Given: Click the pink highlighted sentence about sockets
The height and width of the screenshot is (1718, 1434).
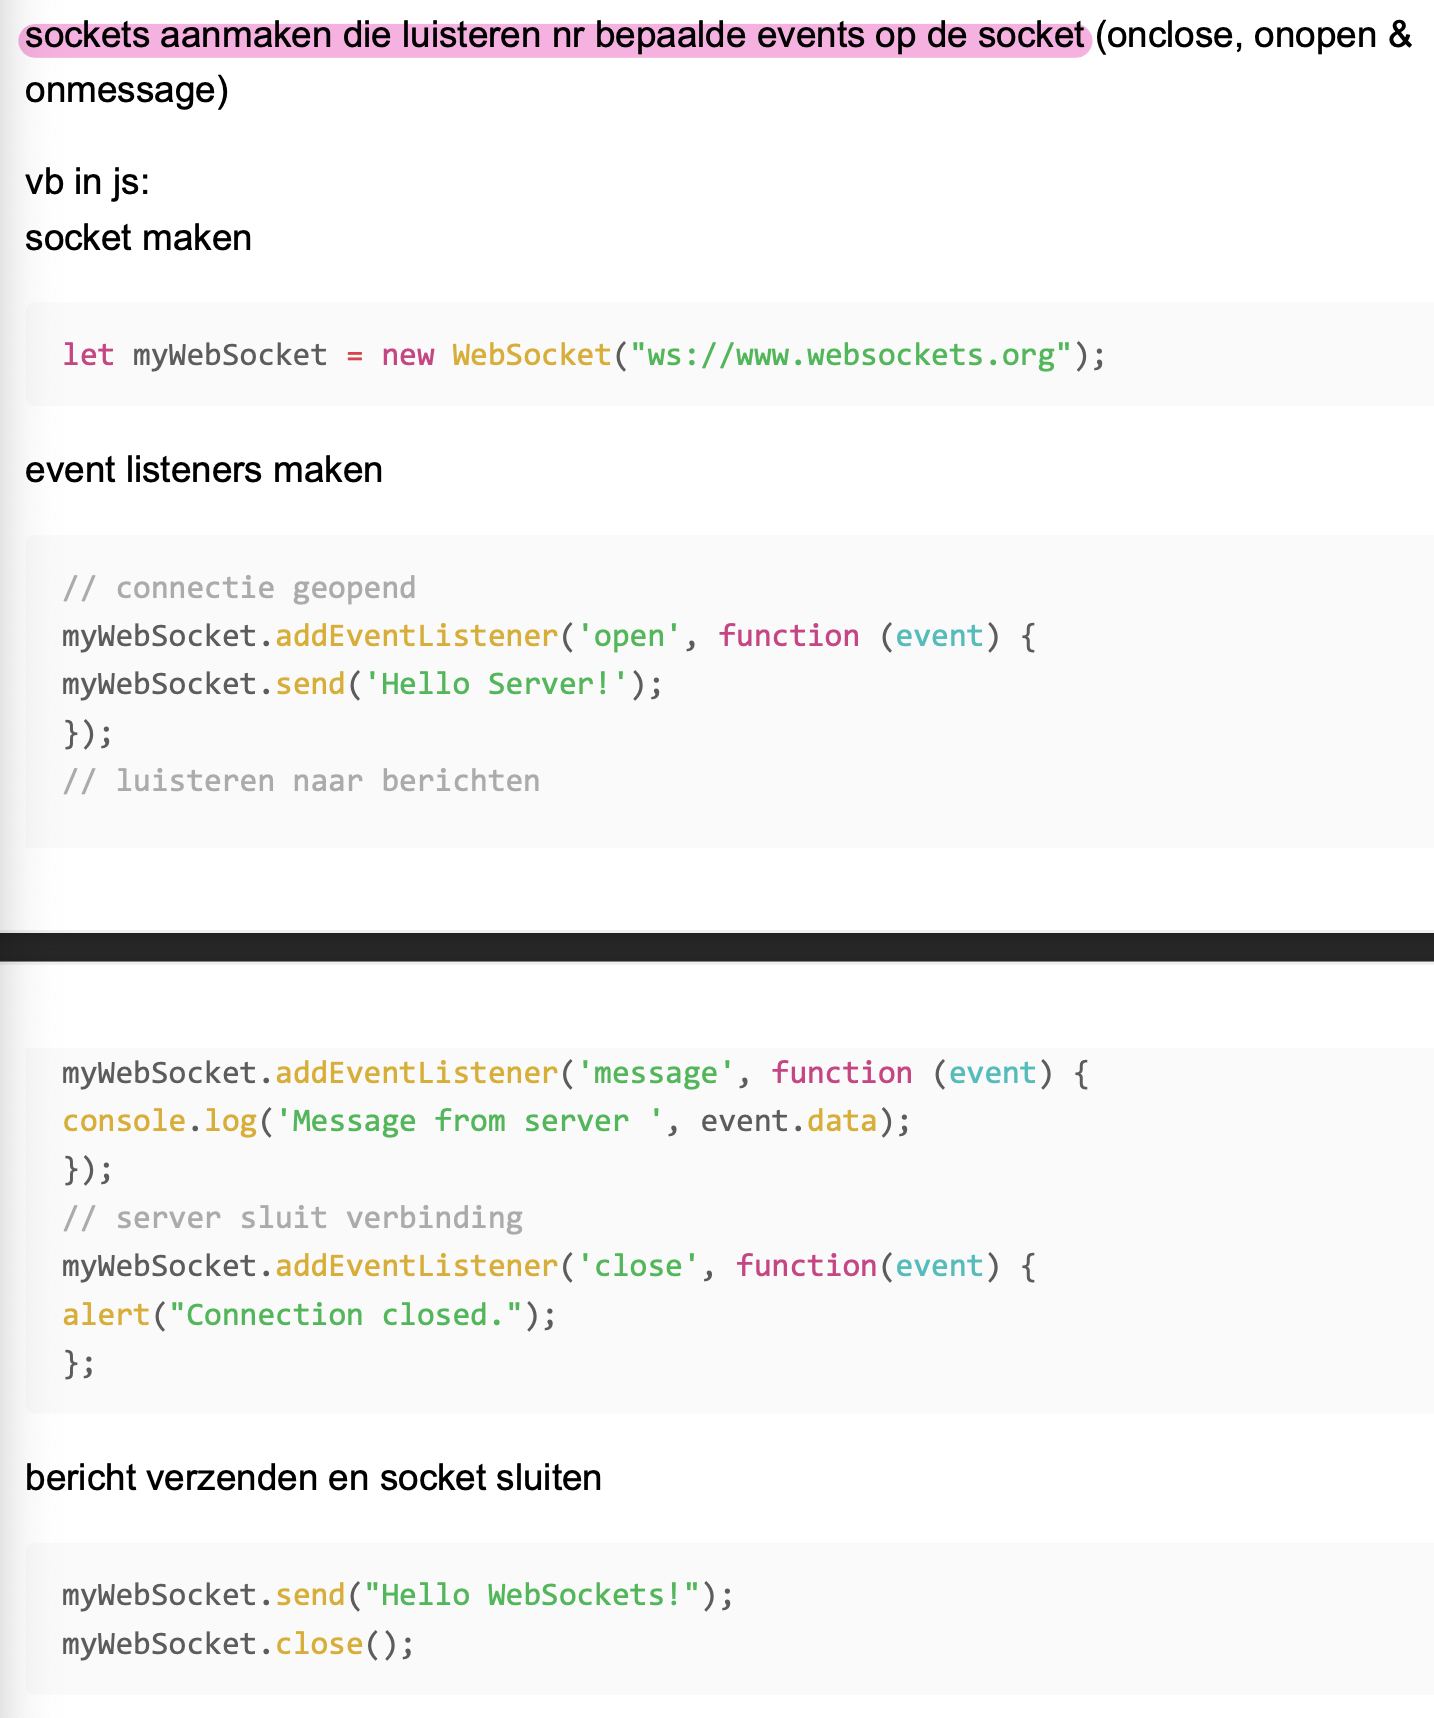Looking at the screenshot, I should tap(554, 36).
